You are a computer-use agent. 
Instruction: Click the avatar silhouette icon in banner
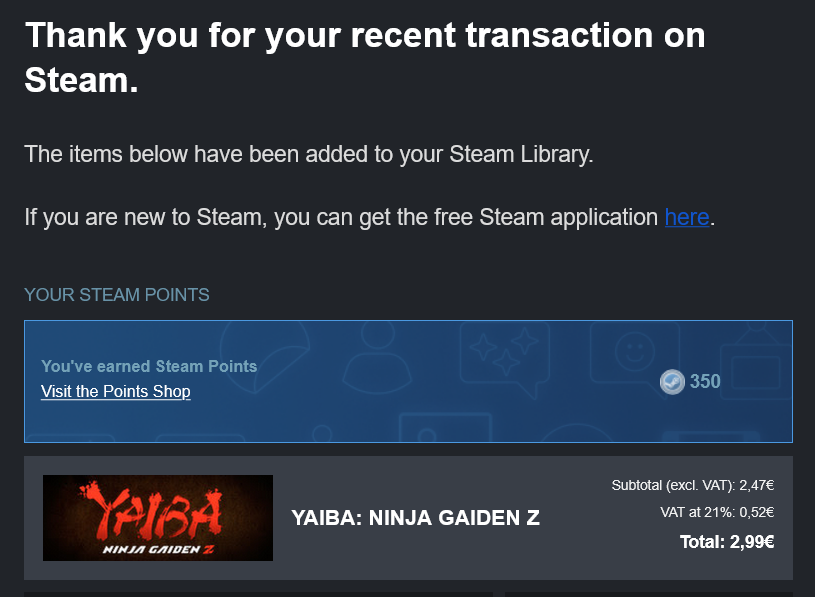(x=377, y=358)
